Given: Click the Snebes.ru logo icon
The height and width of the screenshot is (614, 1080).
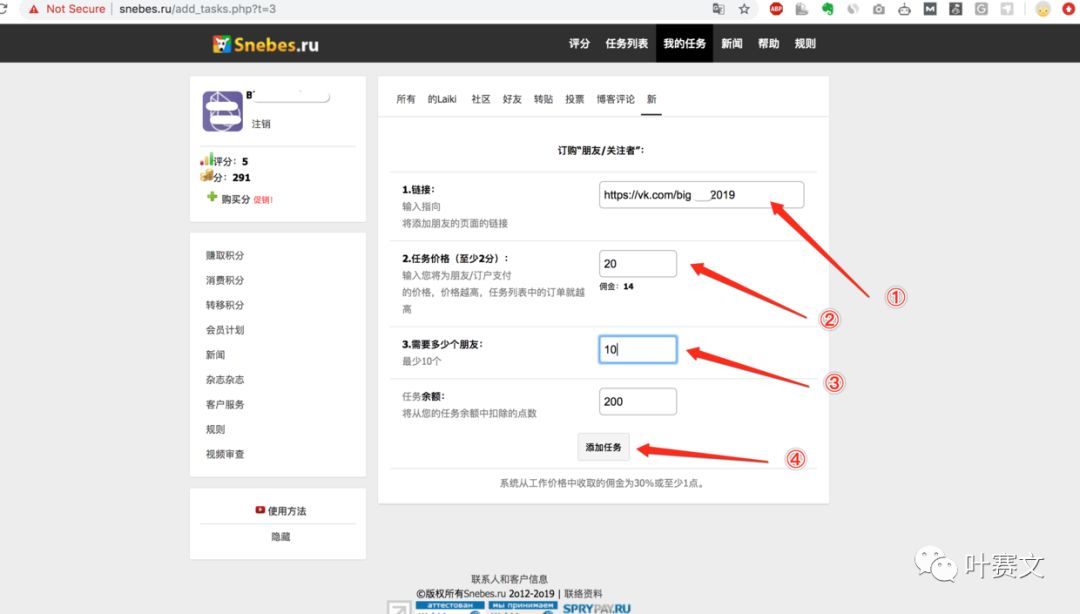Looking at the screenshot, I should coord(222,43).
